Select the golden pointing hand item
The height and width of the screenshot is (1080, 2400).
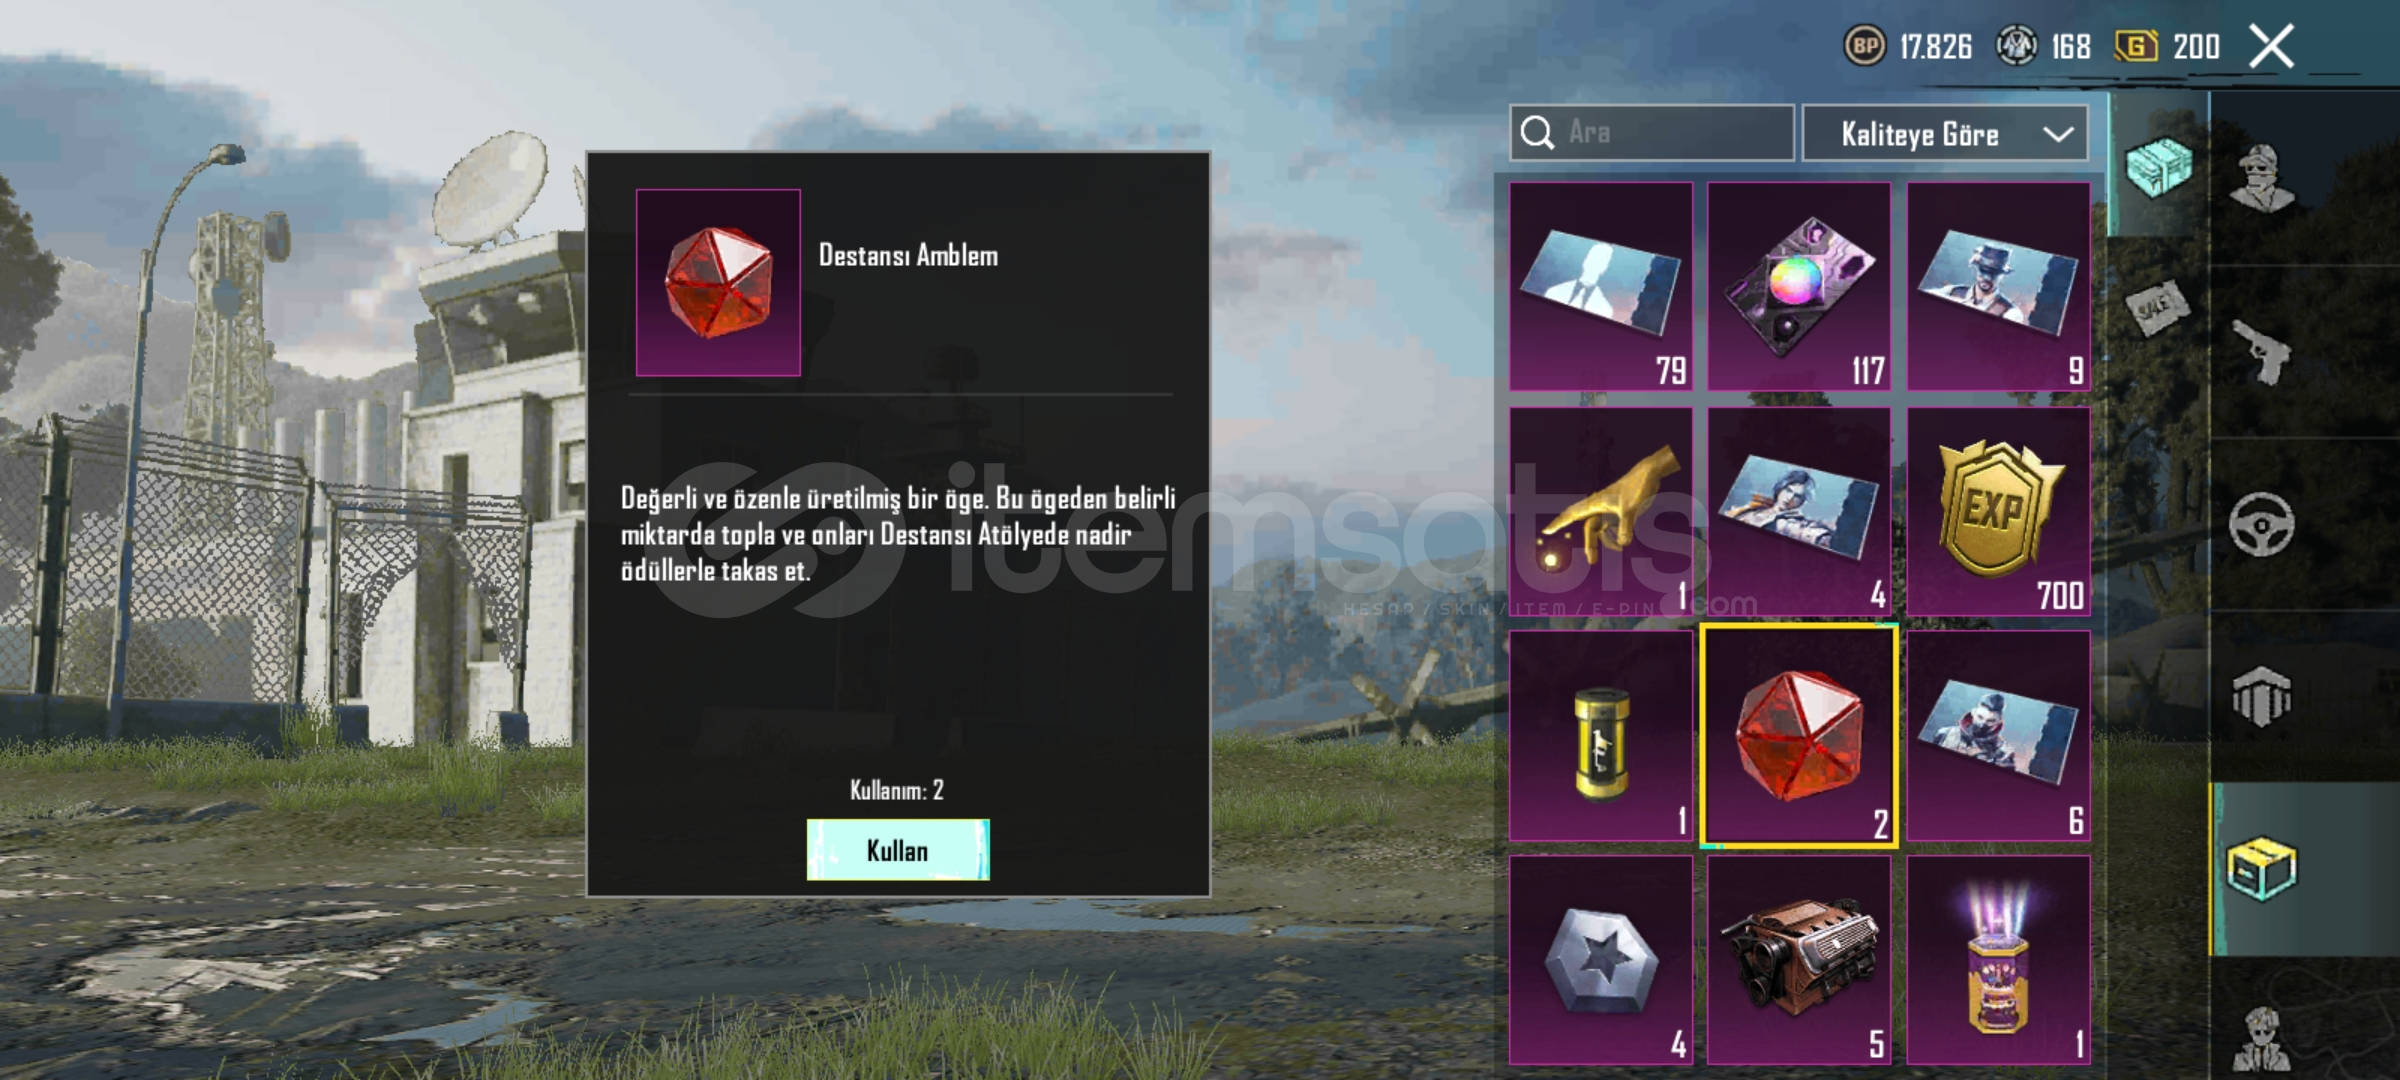(x=1601, y=511)
